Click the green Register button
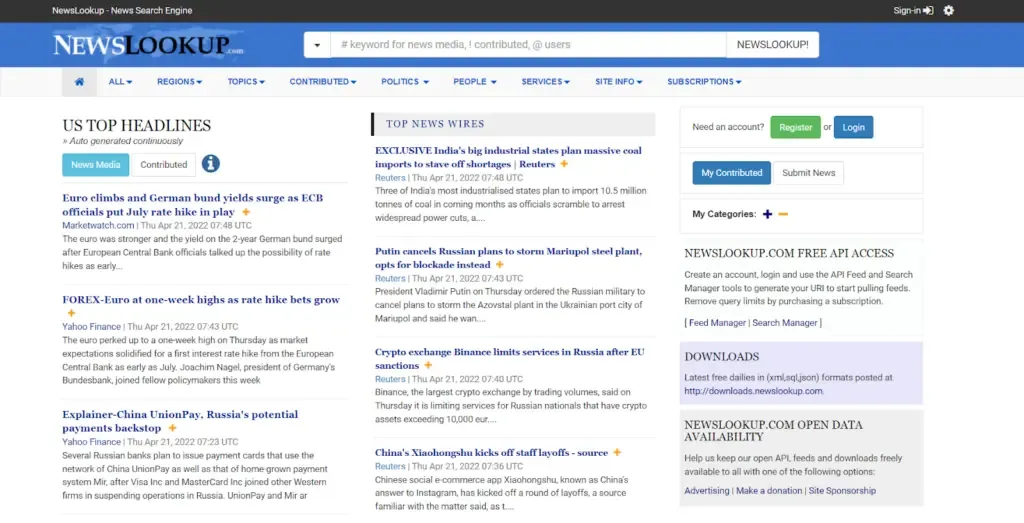The height and width of the screenshot is (523, 1024). [x=795, y=127]
